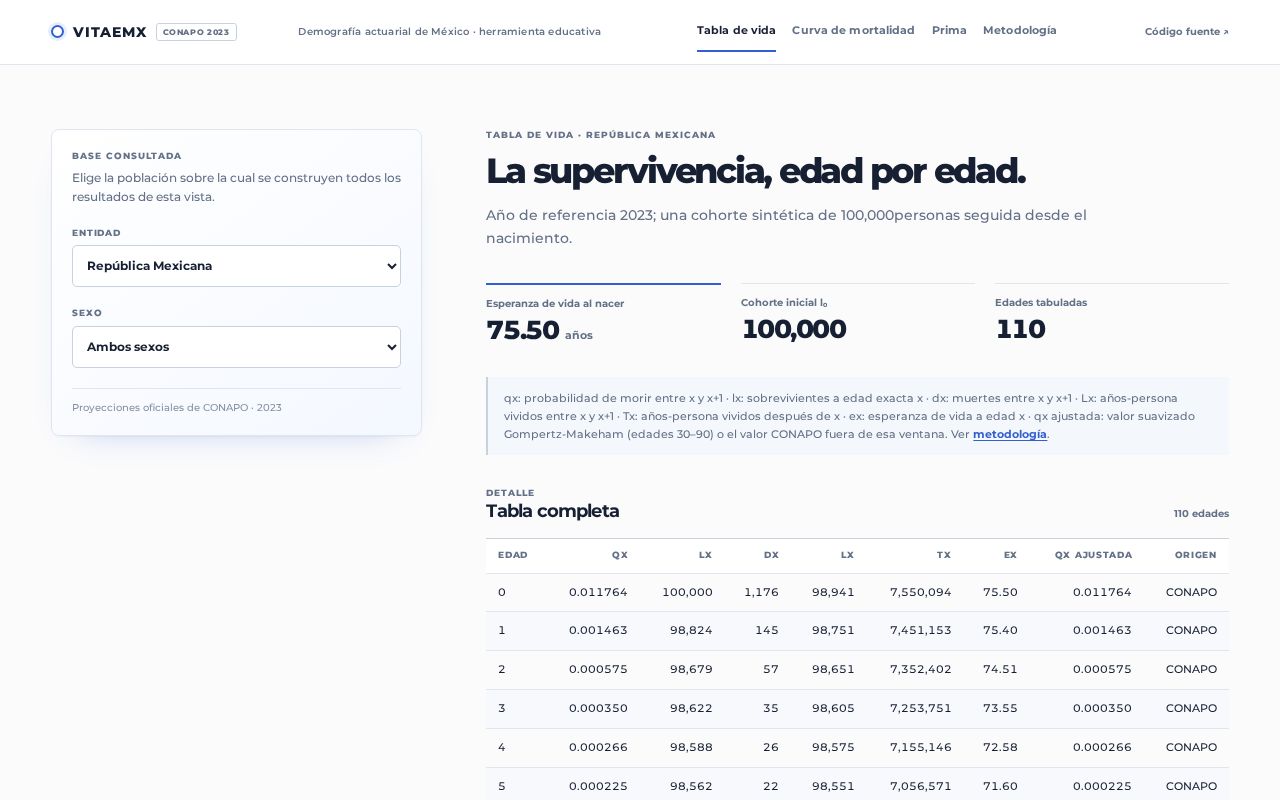Select the Metodología tab in the navigation

point(1020,31)
